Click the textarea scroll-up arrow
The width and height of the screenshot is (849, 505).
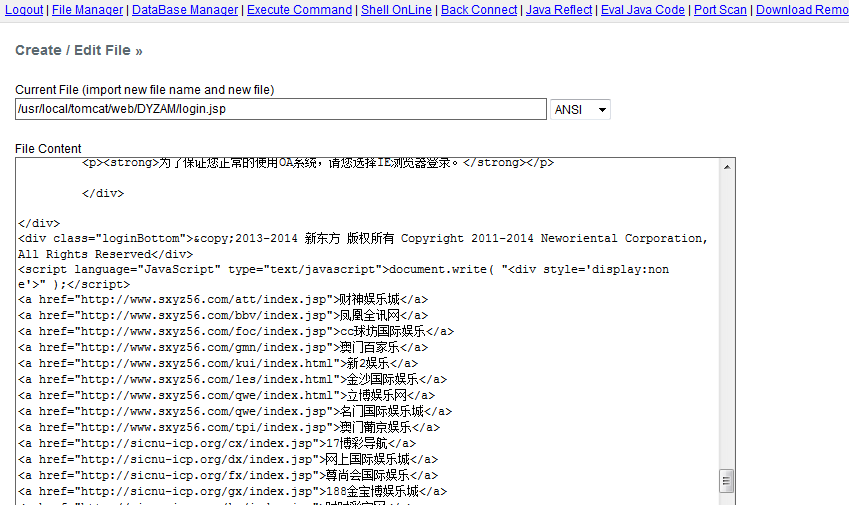tap(727, 167)
